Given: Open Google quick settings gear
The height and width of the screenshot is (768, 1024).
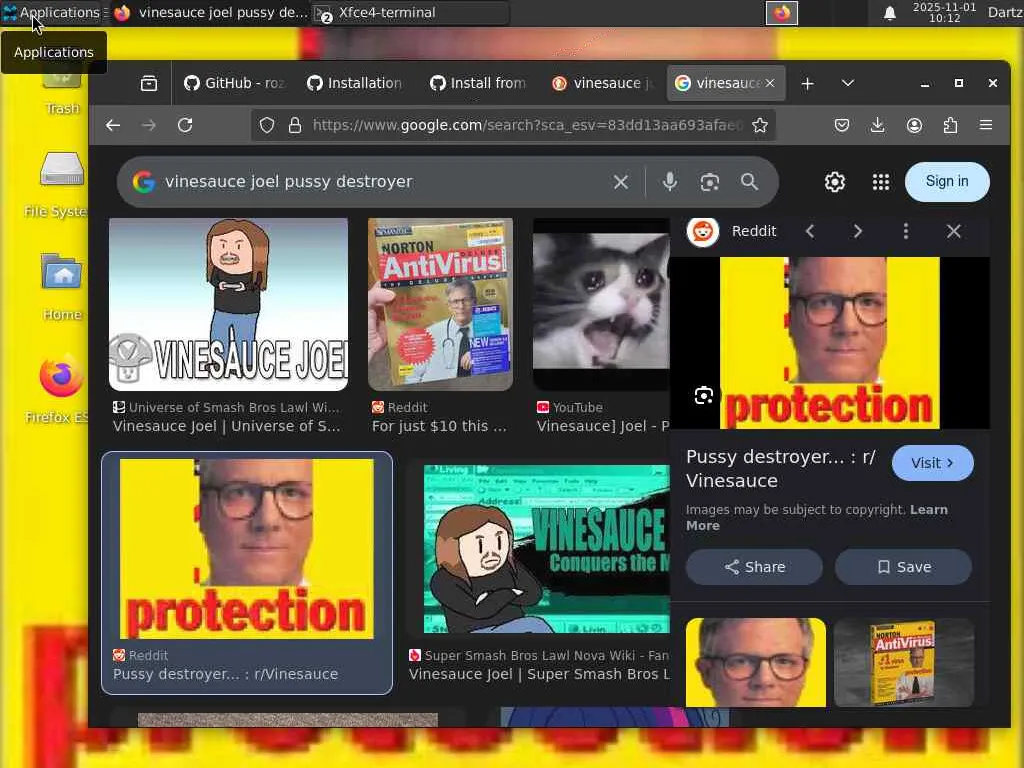Looking at the screenshot, I should coord(835,182).
